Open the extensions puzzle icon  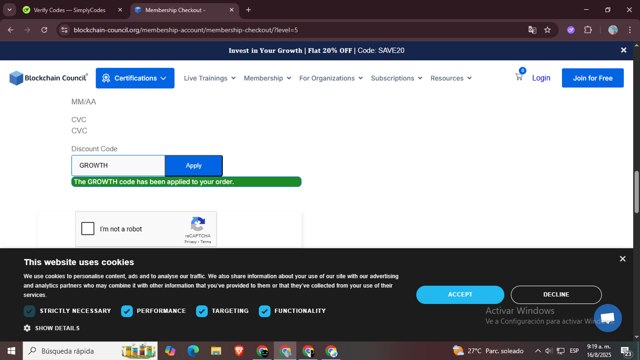[588, 30]
